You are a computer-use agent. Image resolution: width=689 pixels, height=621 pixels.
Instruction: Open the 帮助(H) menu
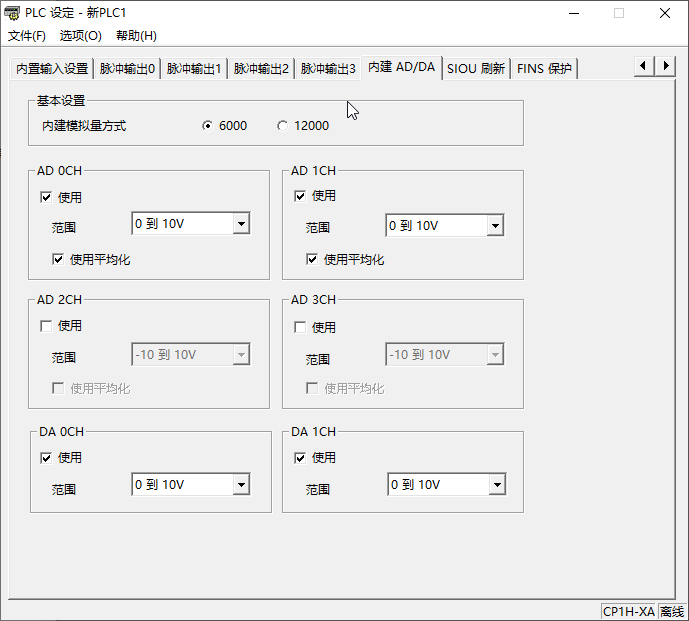tap(136, 36)
